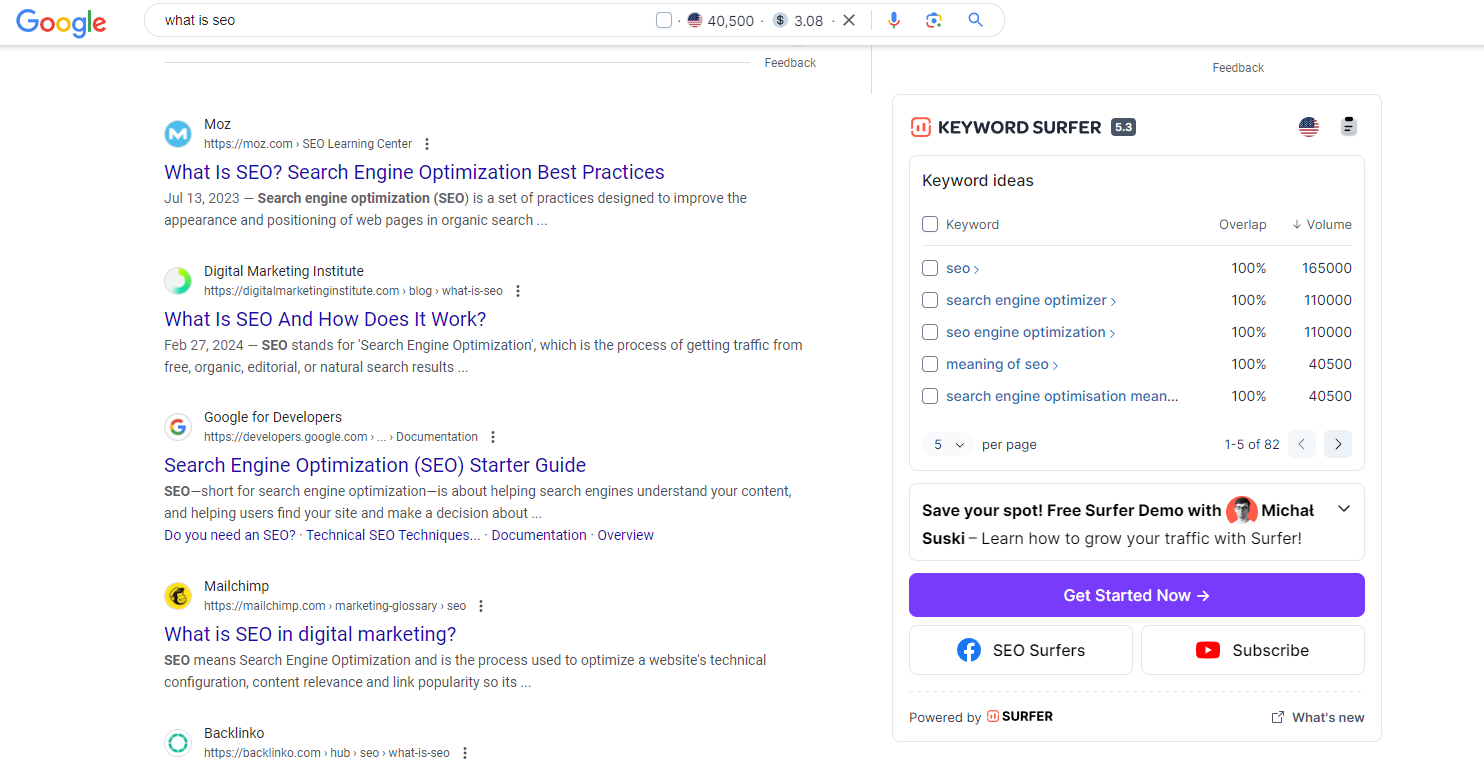Open Google Lens image search
1484x763 pixels.
[934, 20]
